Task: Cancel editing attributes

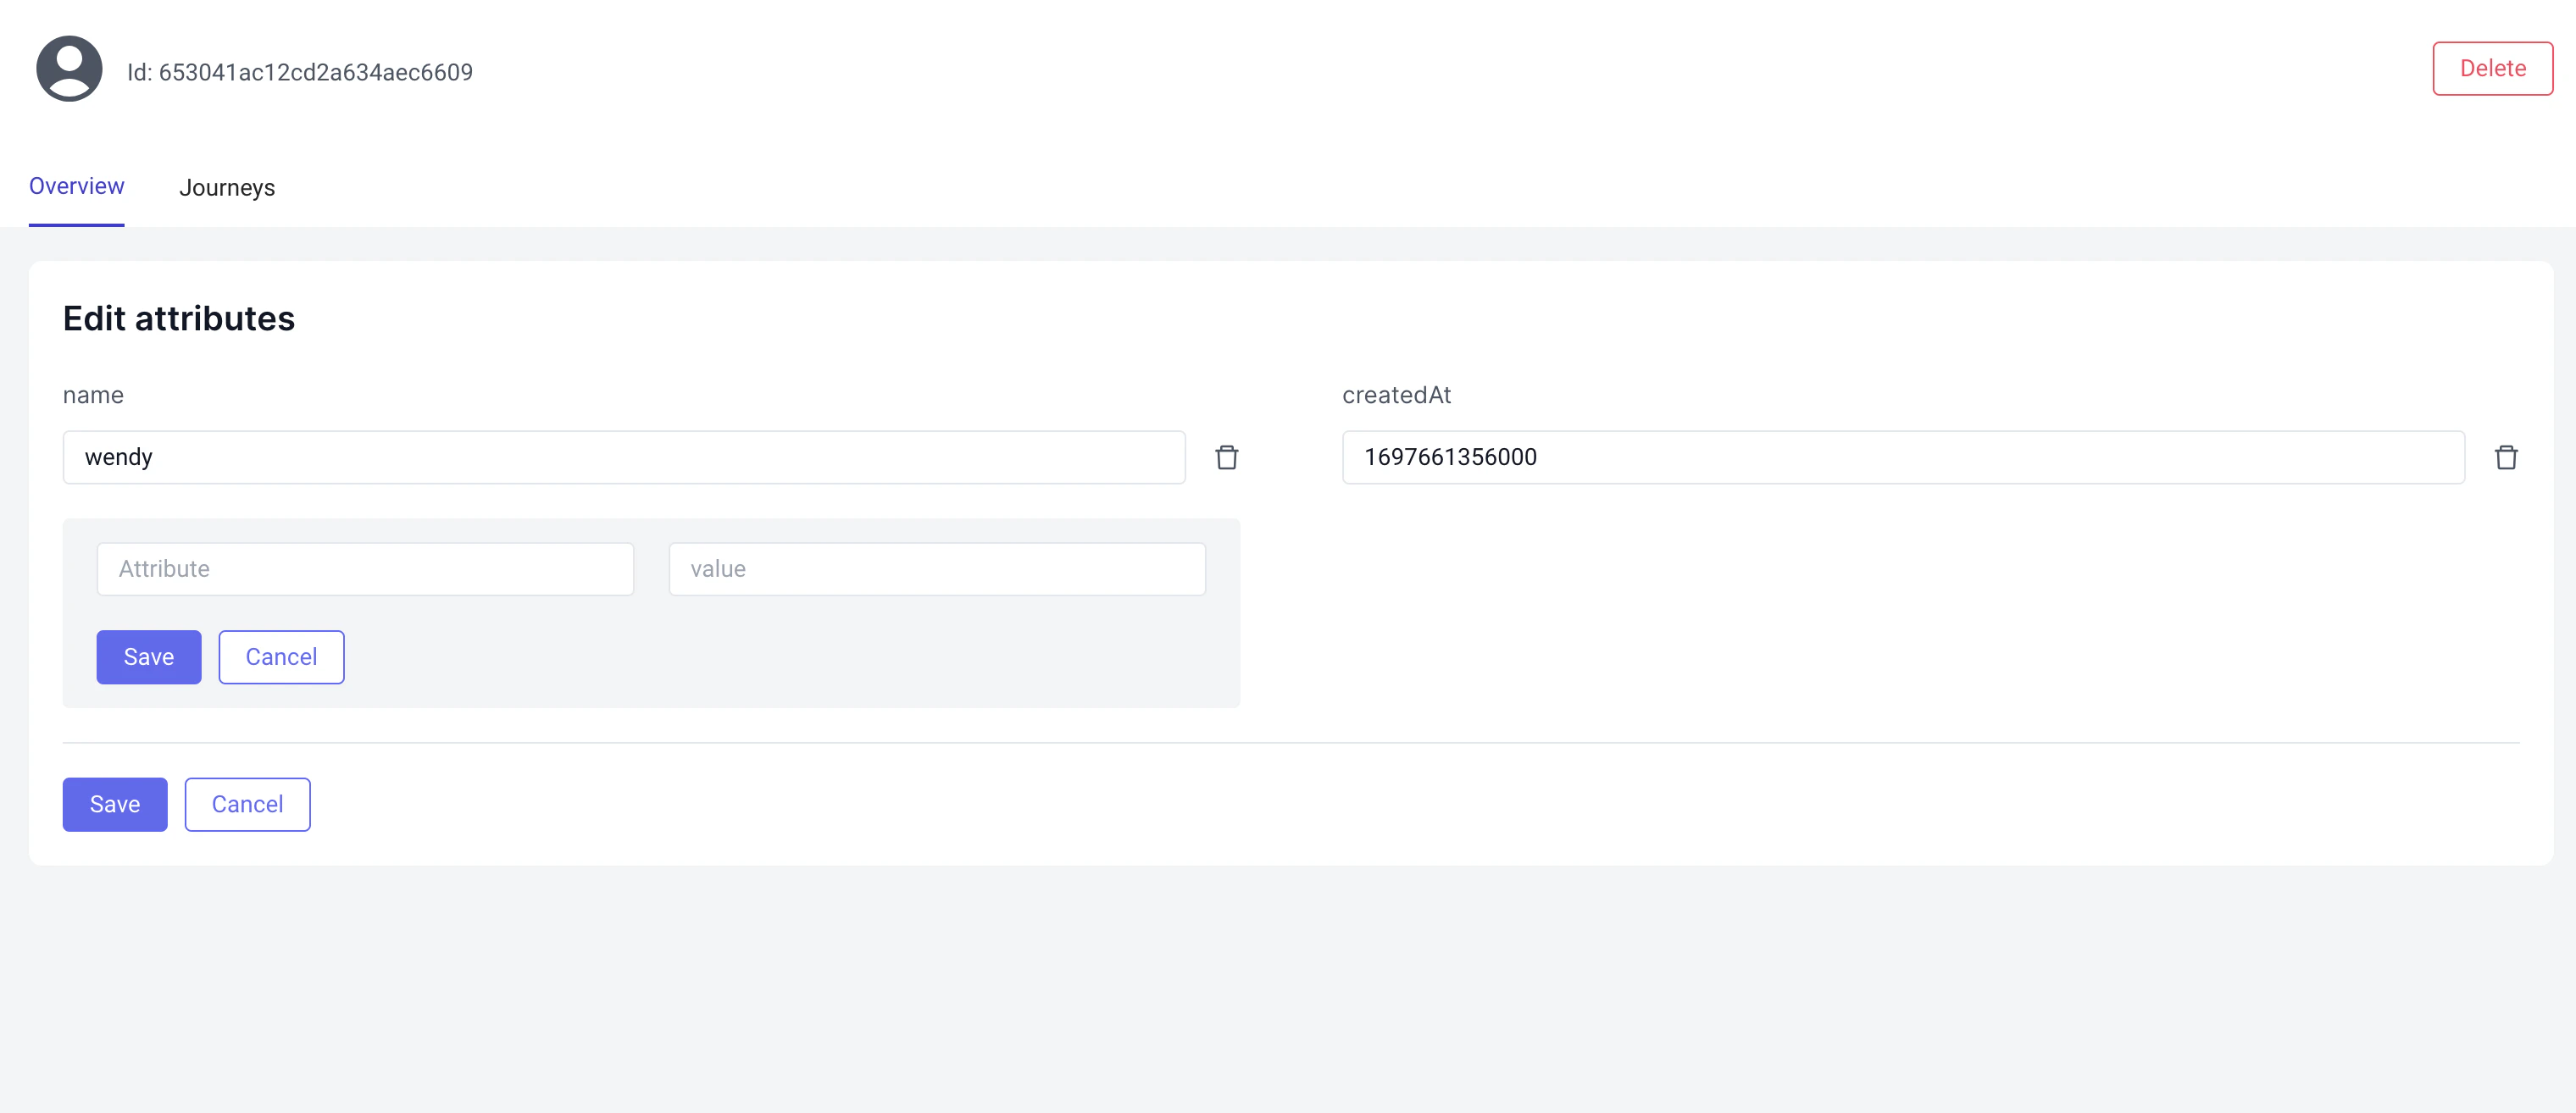Action: (x=247, y=804)
